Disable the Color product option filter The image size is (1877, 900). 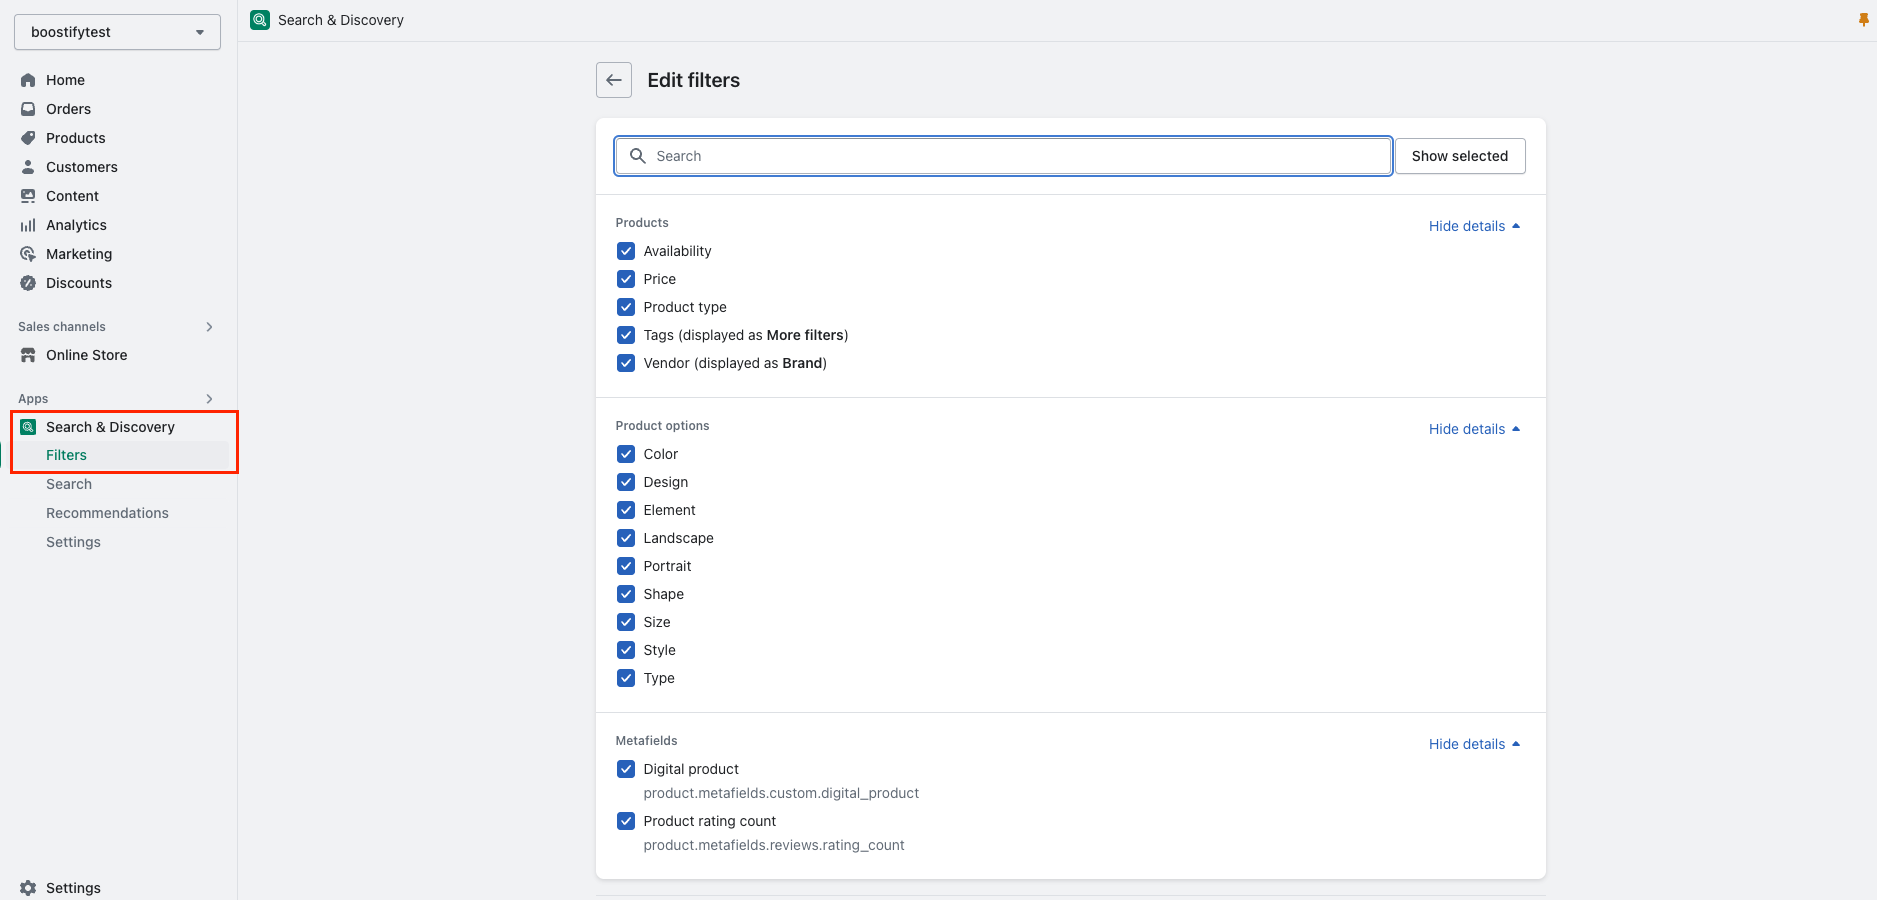pos(626,453)
